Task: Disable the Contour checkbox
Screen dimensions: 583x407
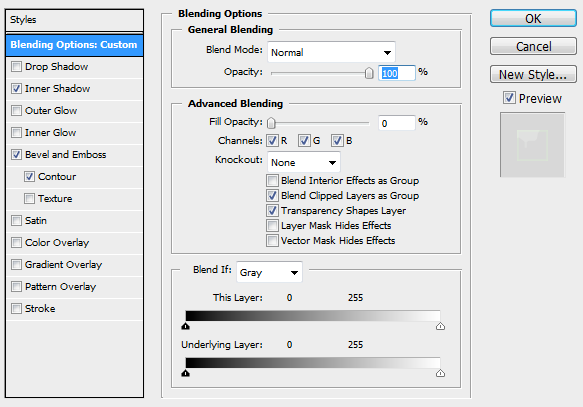Action: [x=29, y=177]
